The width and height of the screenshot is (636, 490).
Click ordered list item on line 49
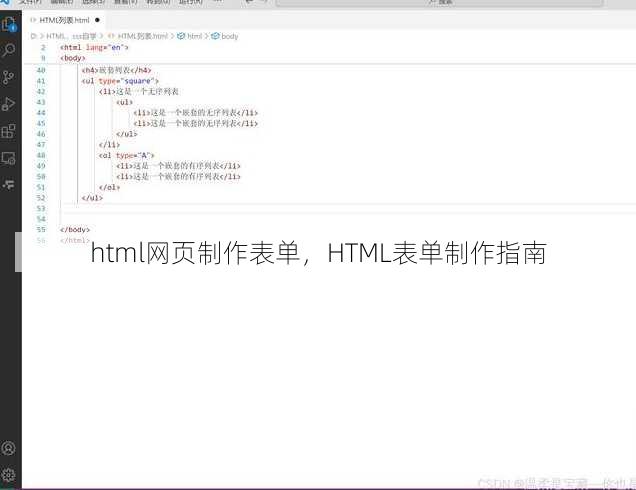coord(178,166)
